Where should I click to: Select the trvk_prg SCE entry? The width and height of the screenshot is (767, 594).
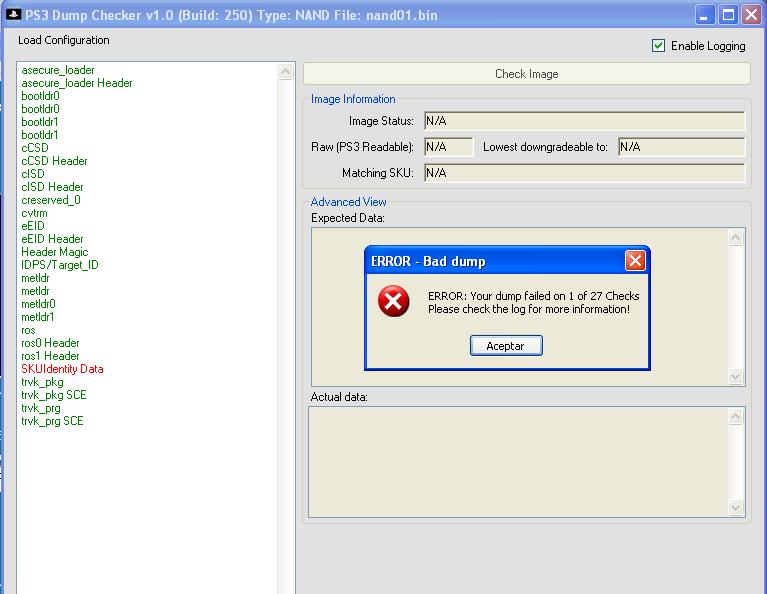pyautogui.click(x=52, y=421)
